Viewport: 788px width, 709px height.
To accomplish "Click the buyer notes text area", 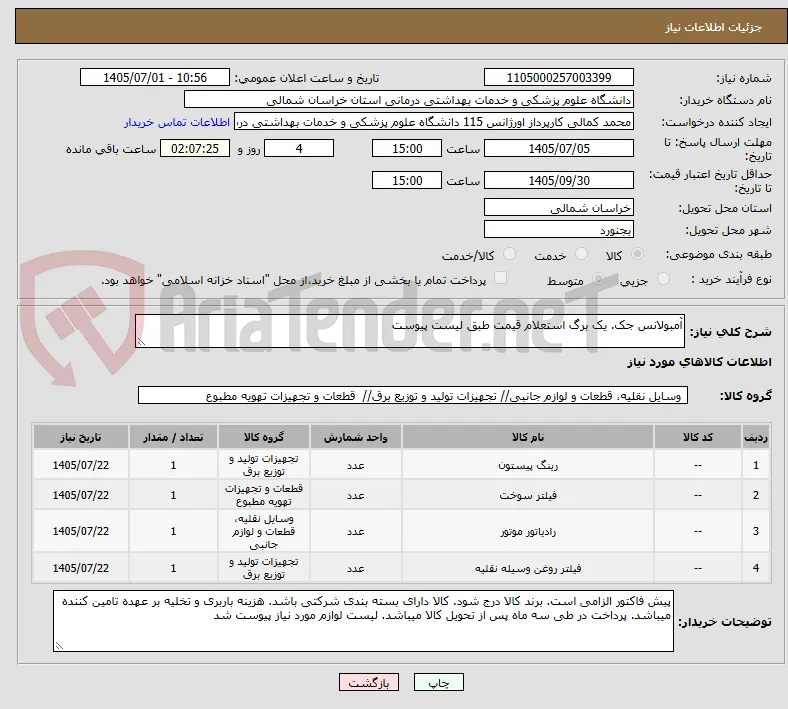I will 363,621.
